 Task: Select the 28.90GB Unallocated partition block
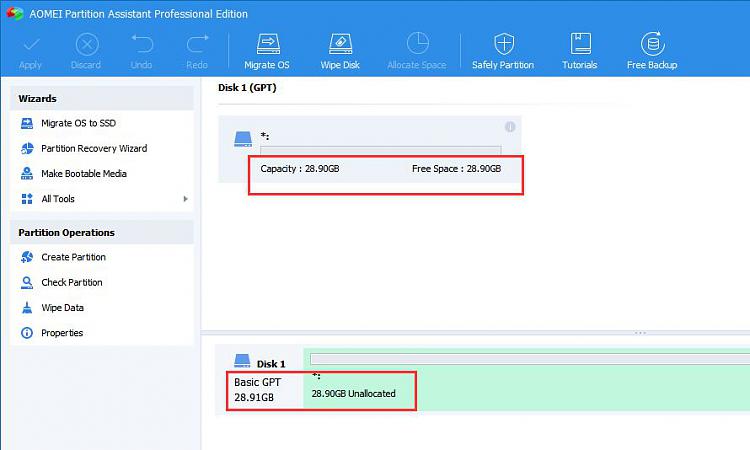526,379
